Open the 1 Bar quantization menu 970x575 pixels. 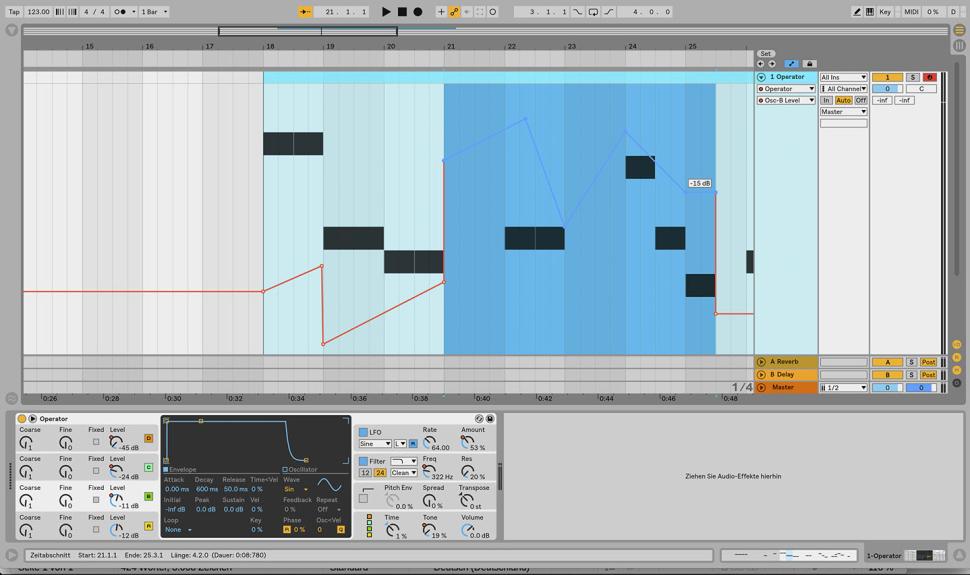pos(154,12)
